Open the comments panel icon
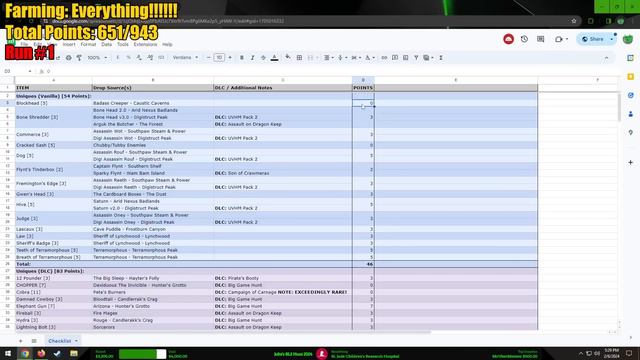 tap(541, 39)
